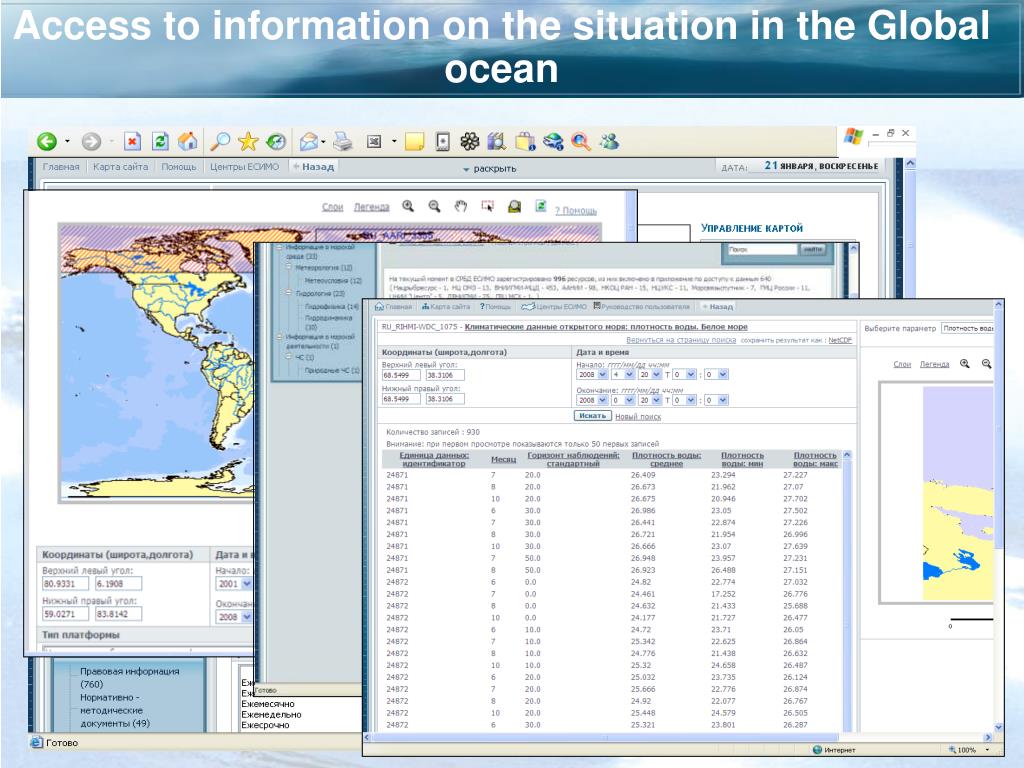Click Помощь in the back browser menu

point(178,167)
